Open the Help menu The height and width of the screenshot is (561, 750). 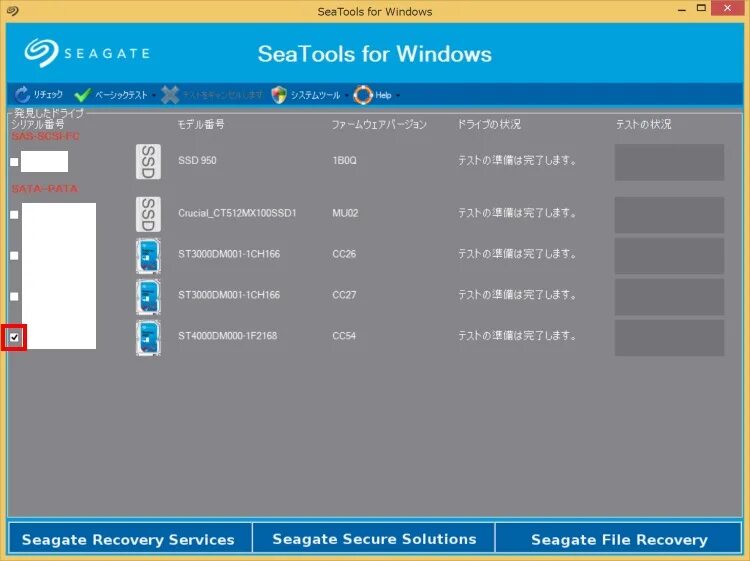[383, 95]
